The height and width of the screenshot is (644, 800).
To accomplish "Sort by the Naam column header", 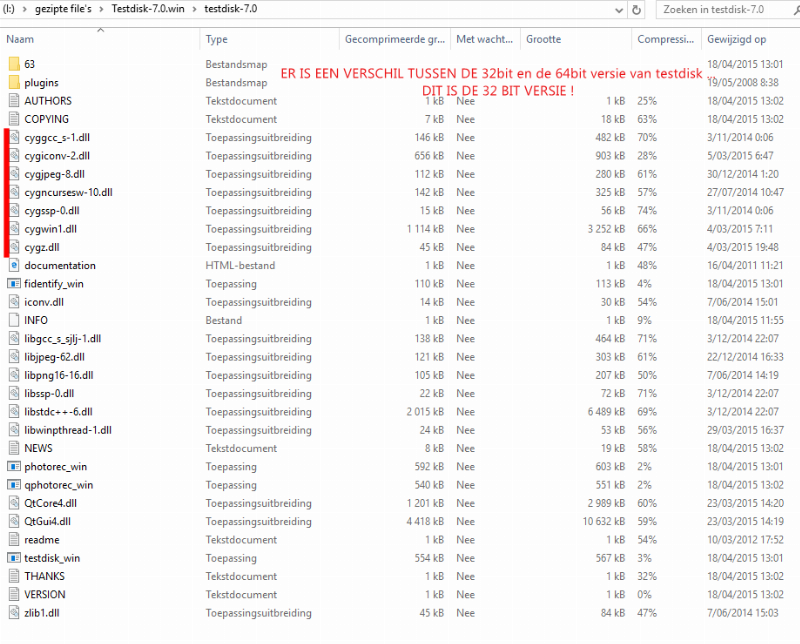I will [100, 39].
